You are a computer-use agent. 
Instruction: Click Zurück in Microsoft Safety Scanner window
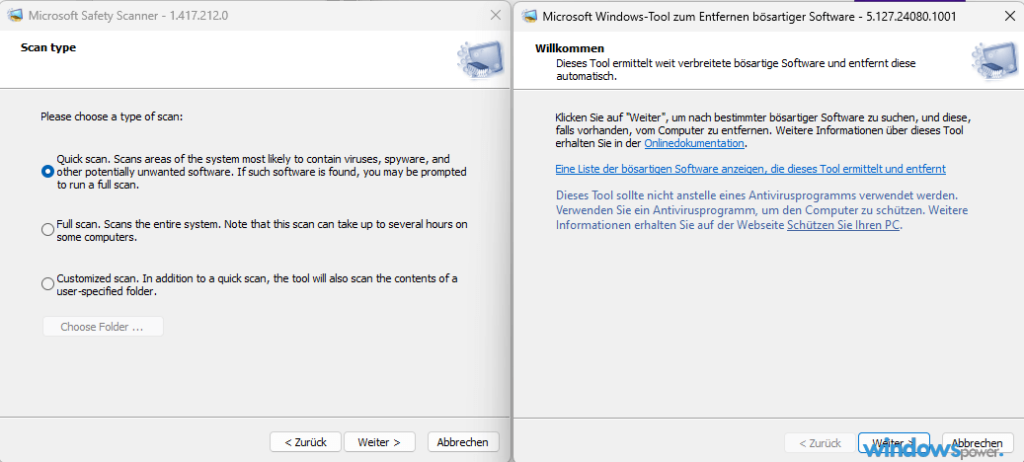point(306,442)
